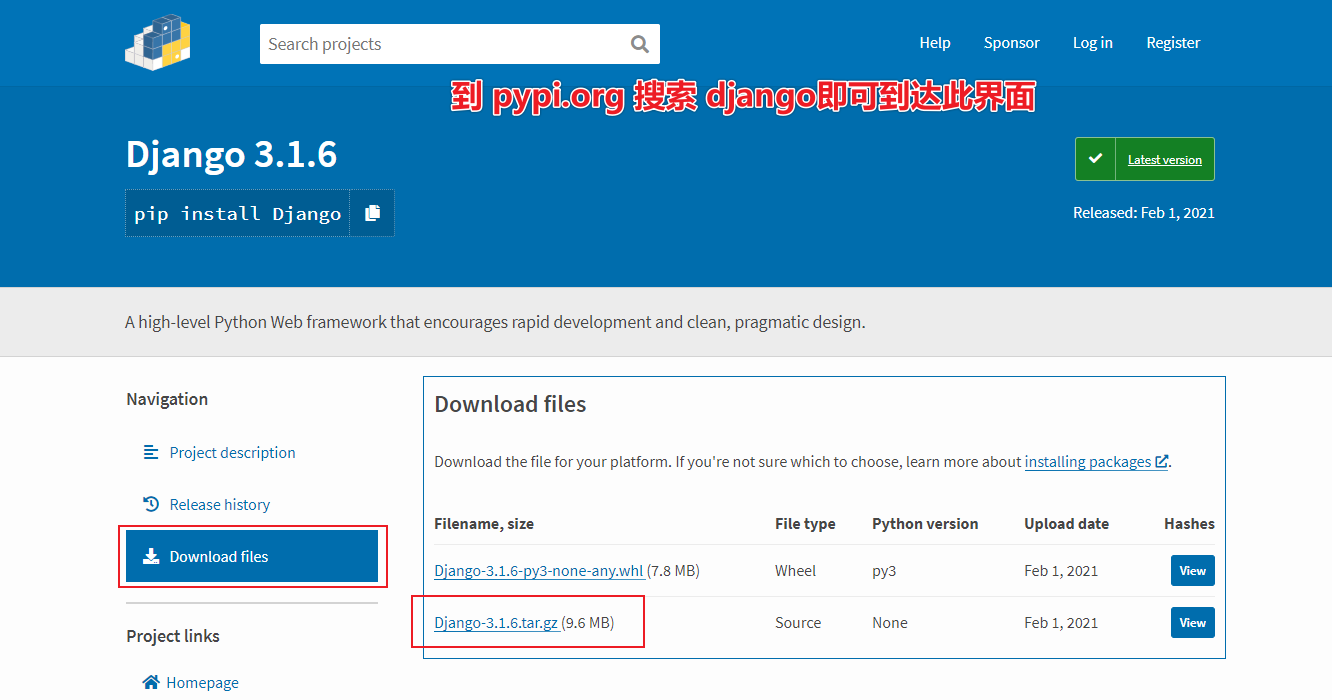Screen dimensions: 1332x700
Task: View hashes for the Wheel file
Action: 1193,570
